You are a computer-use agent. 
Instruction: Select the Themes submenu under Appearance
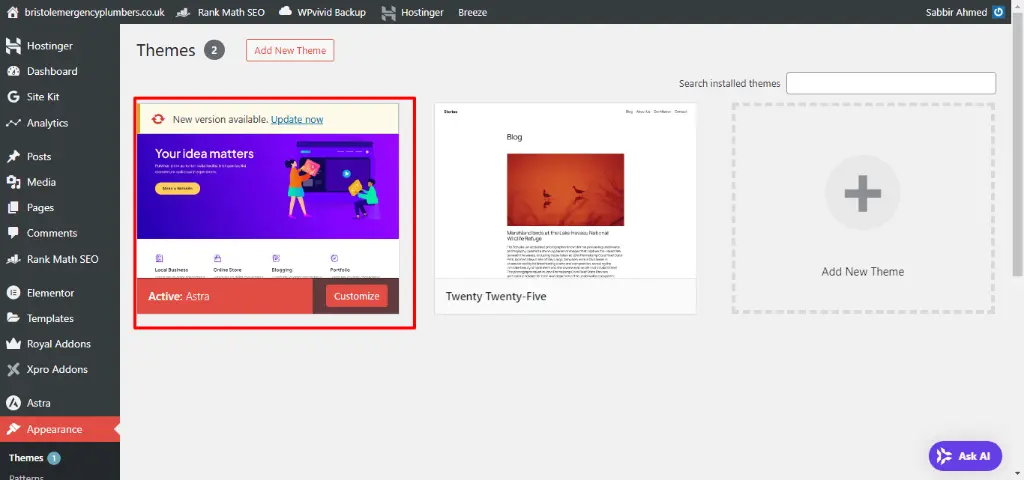click(x=26, y=458)
